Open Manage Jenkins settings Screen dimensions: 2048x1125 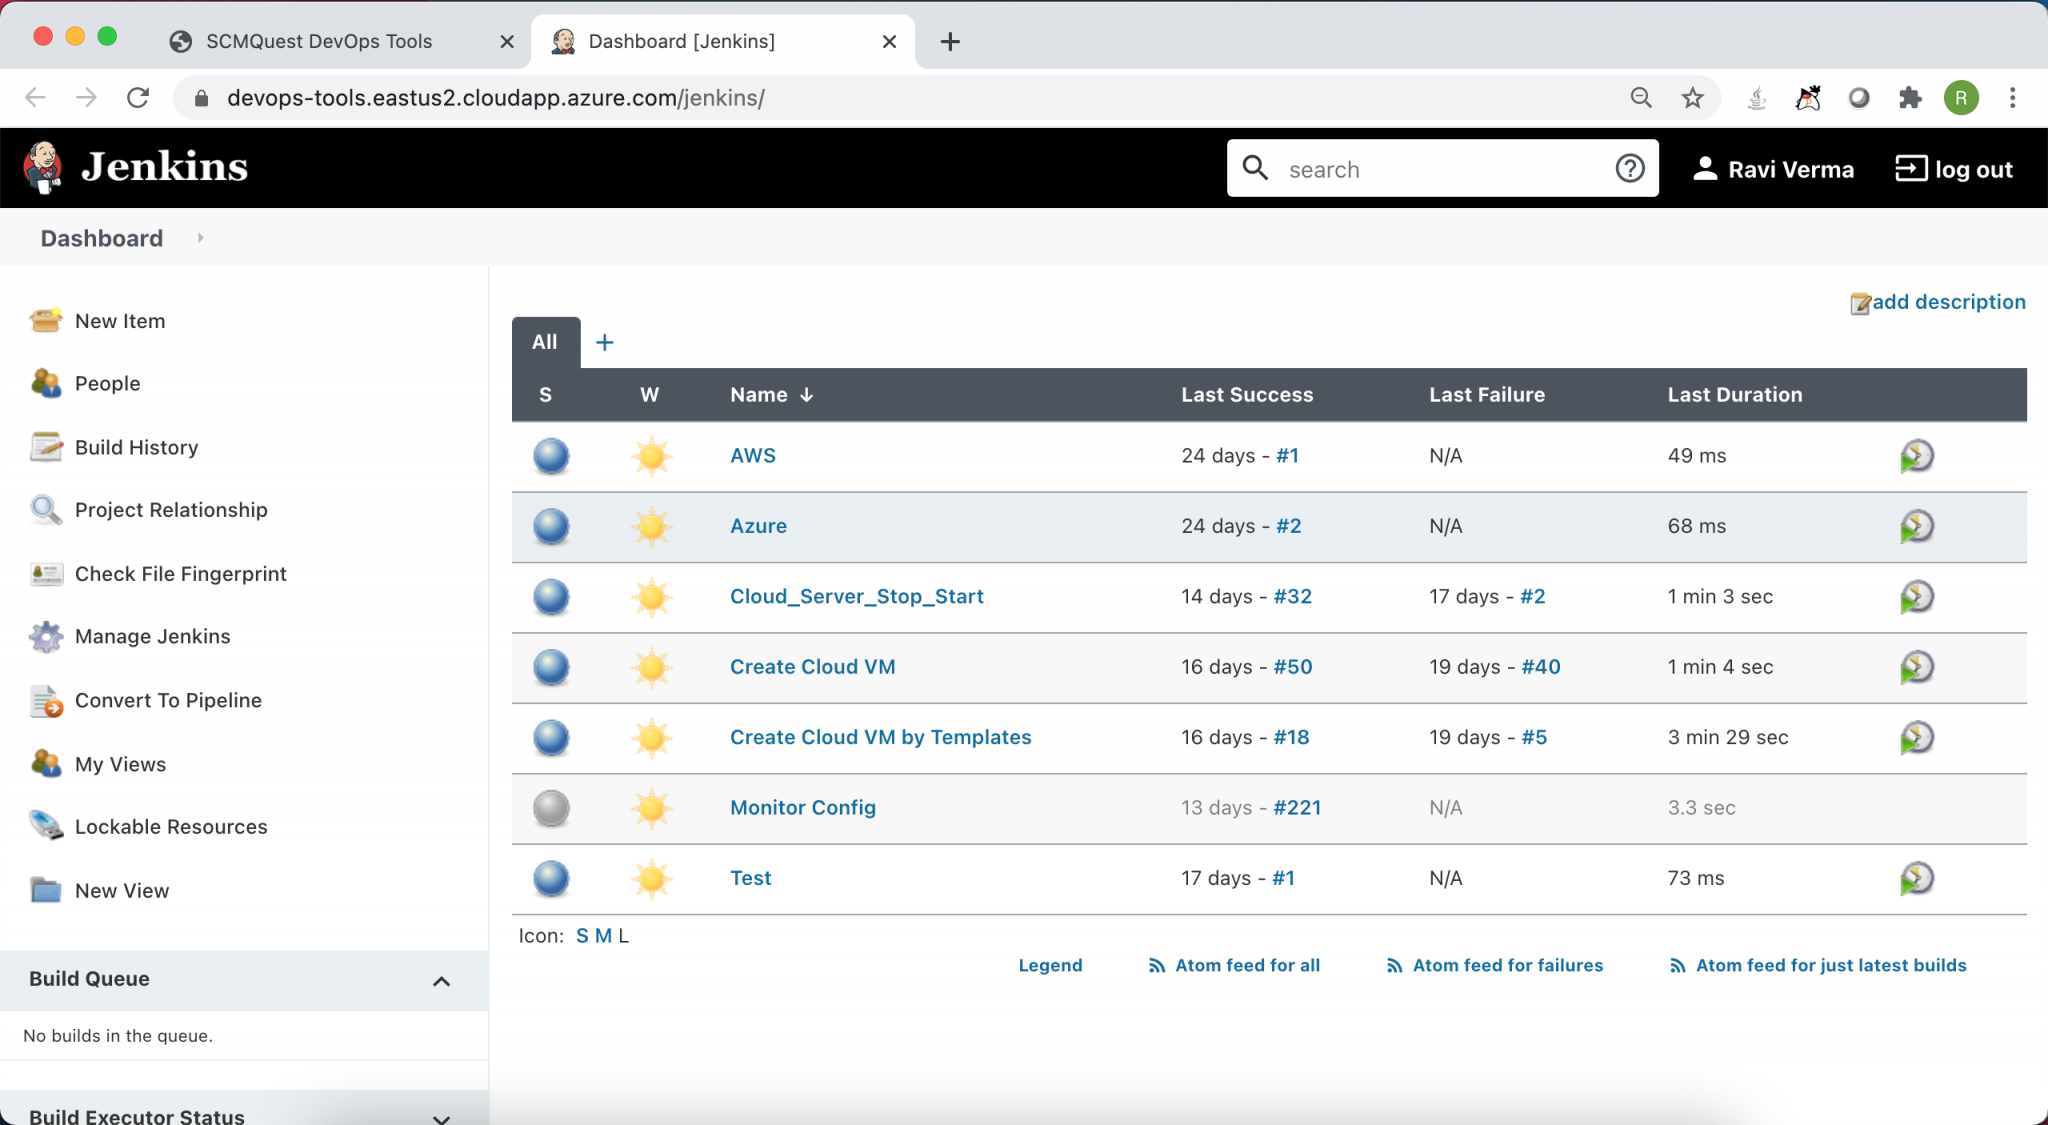coord(152,636)
